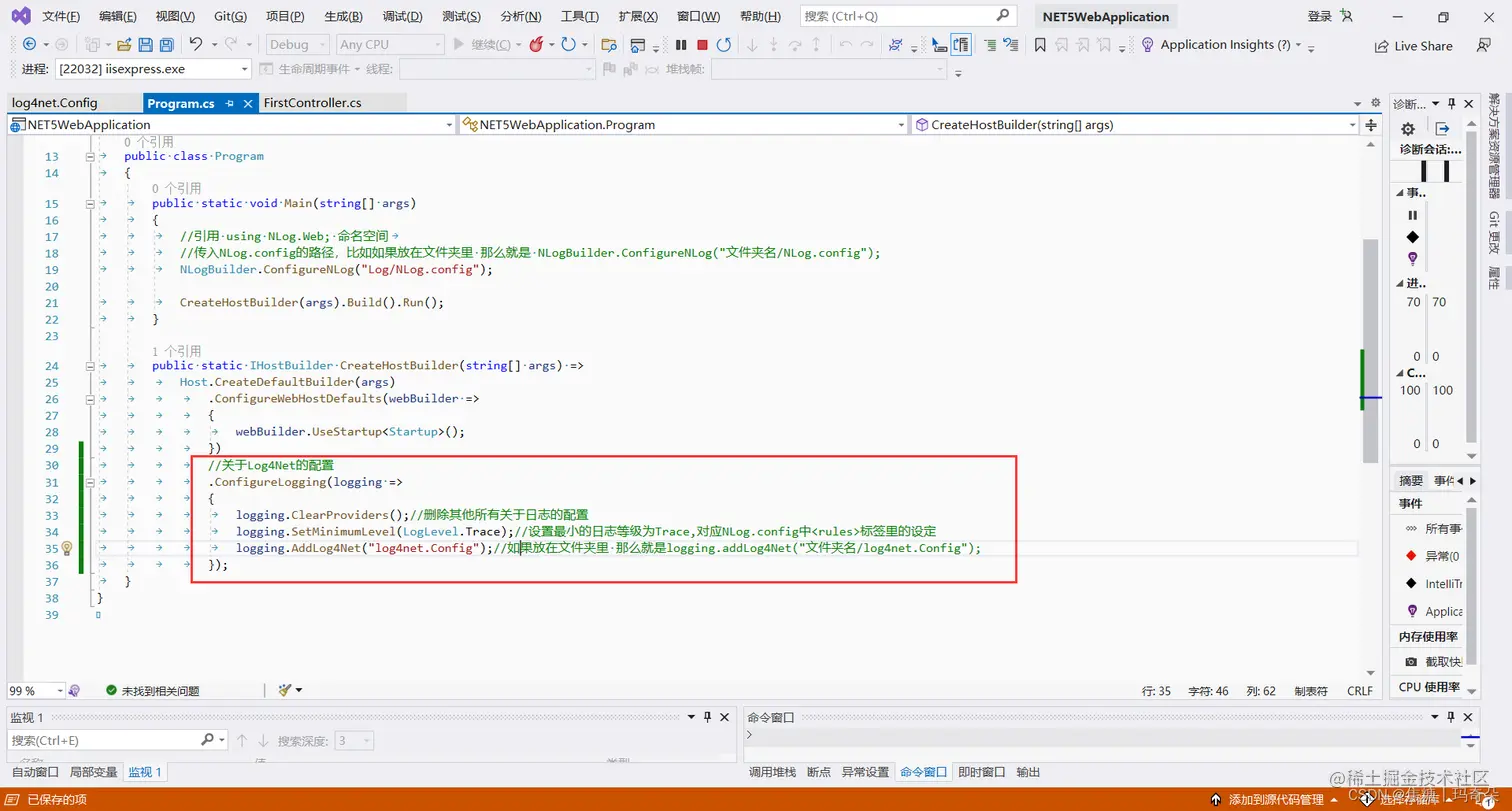Click the camera snapshot icon under memory usage

click(x=1410, y=662)
